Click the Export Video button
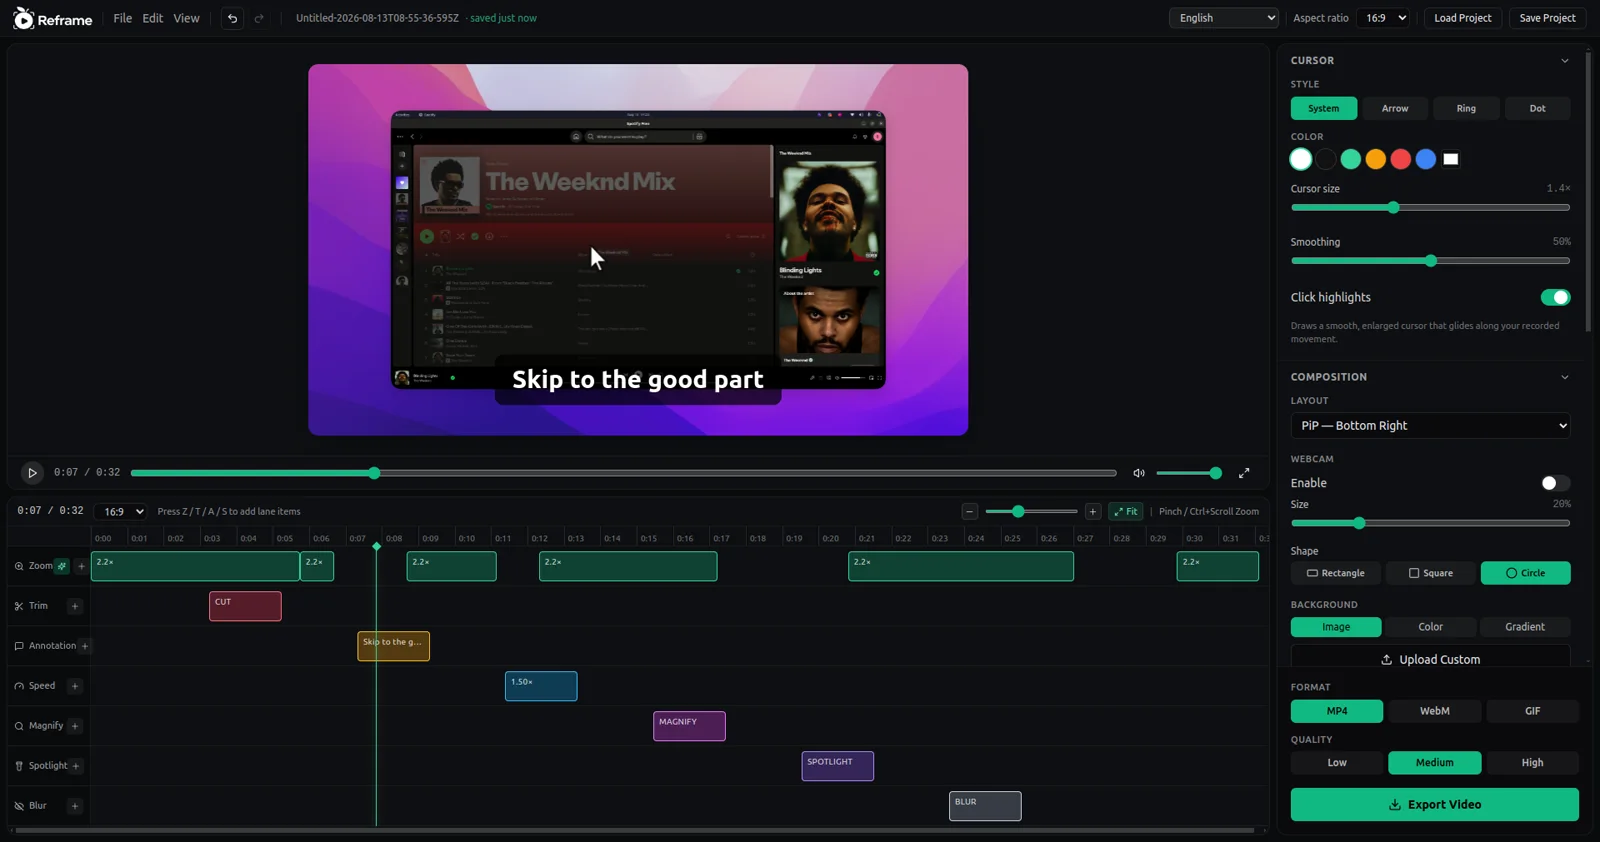This screenshot has height=842, width=1600. tap(1434, 804)
